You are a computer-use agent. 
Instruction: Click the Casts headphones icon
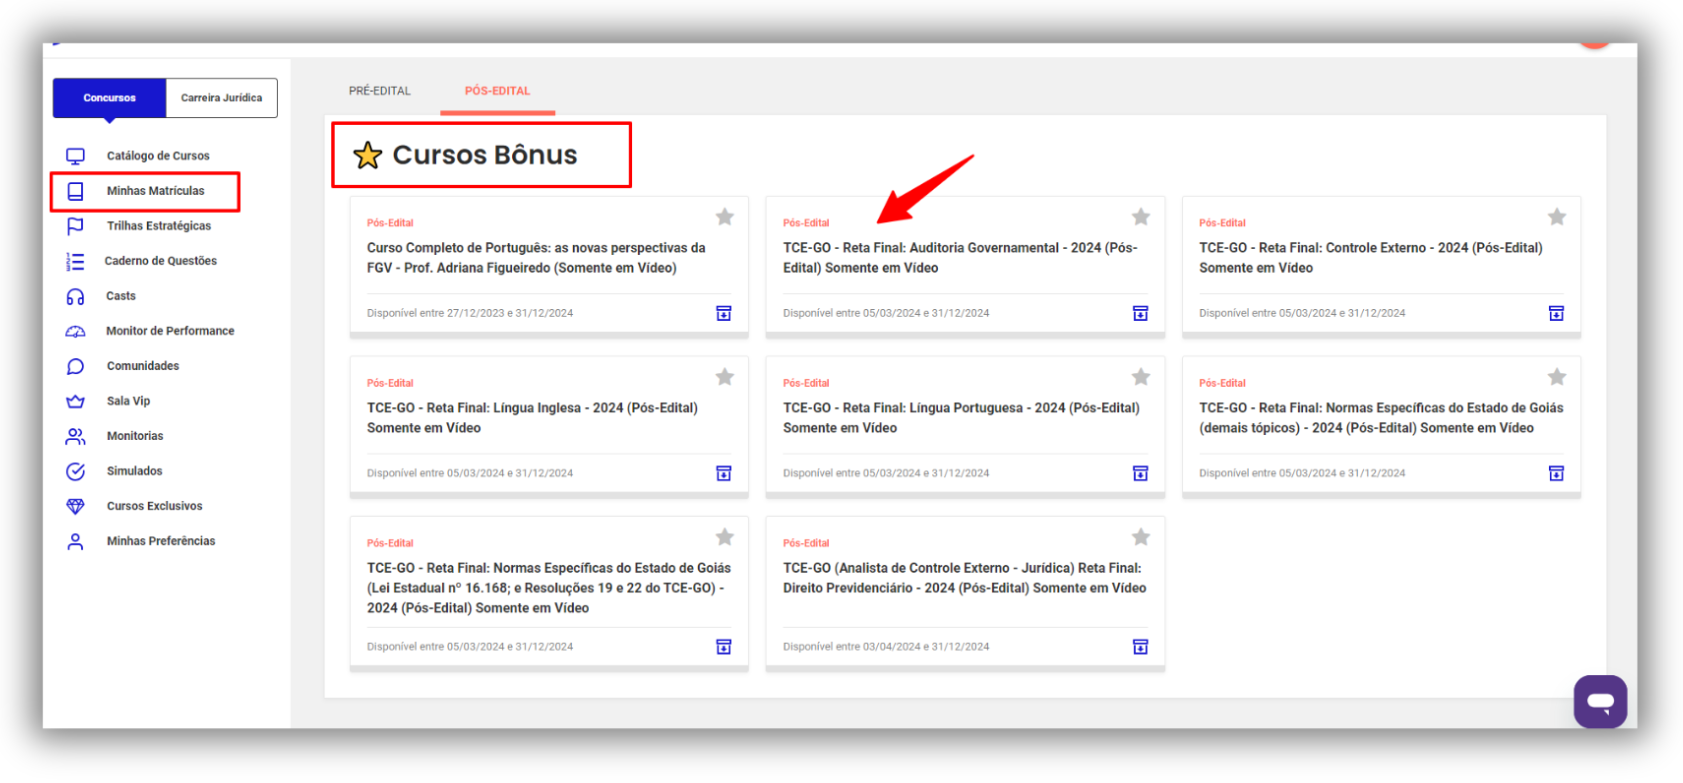[75, 296]
